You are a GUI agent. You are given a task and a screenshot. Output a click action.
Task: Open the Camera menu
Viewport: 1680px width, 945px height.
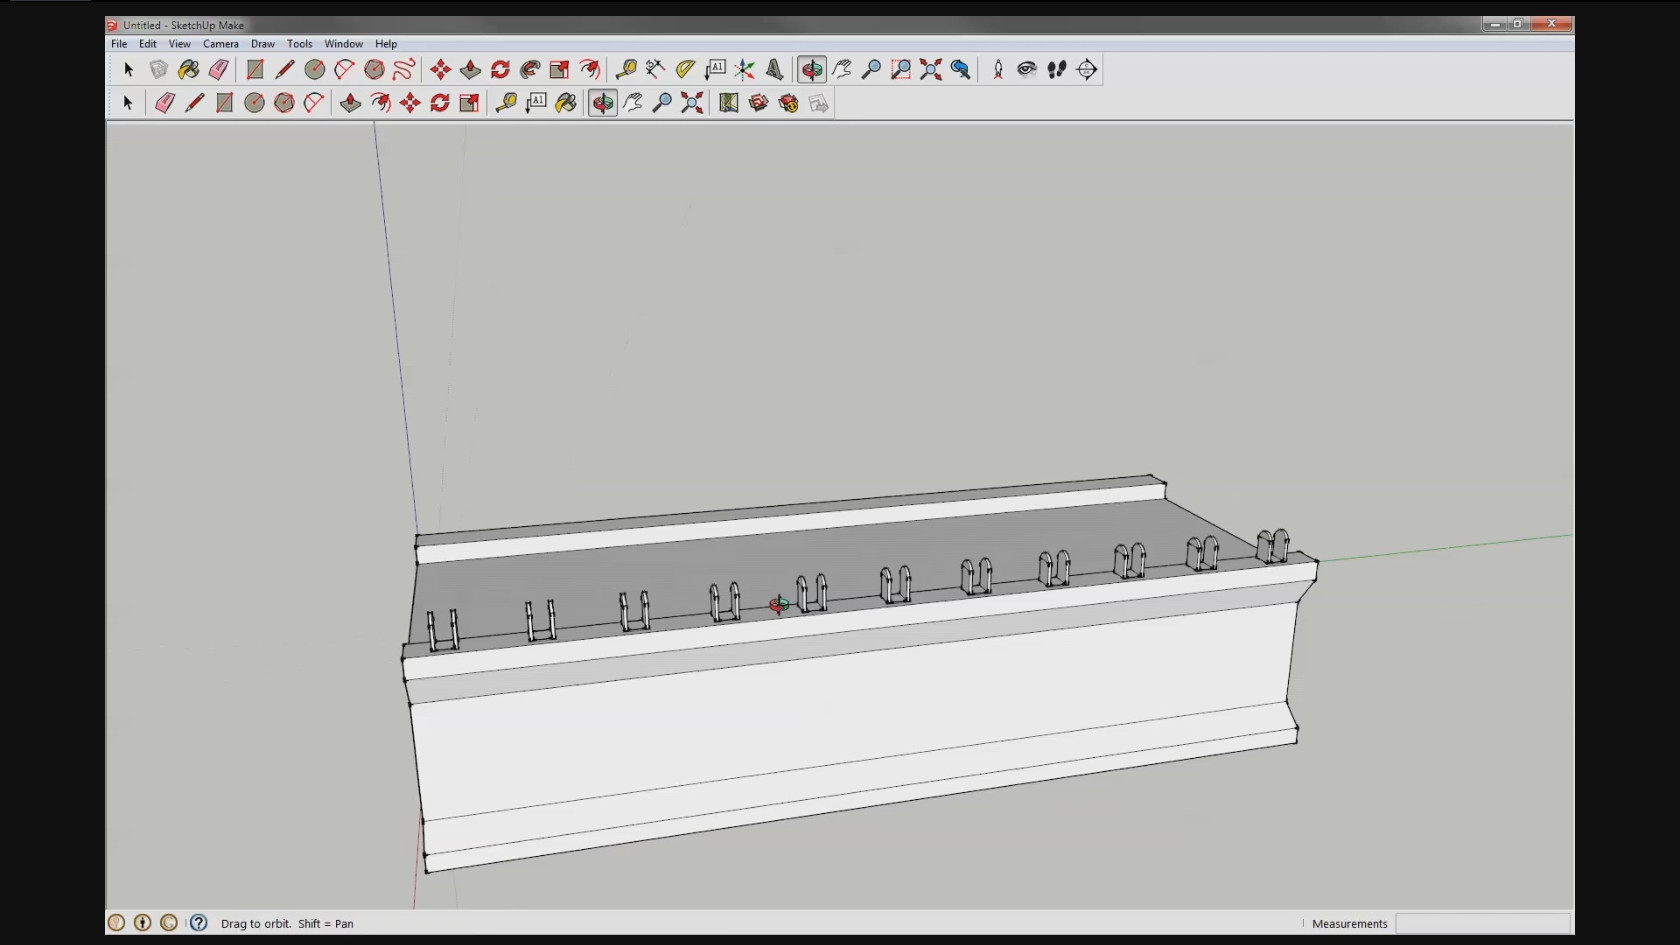click(220, 44)
